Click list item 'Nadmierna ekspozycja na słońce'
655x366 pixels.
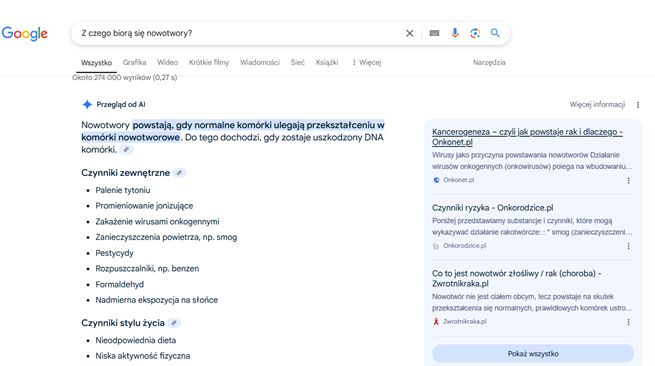156,300
